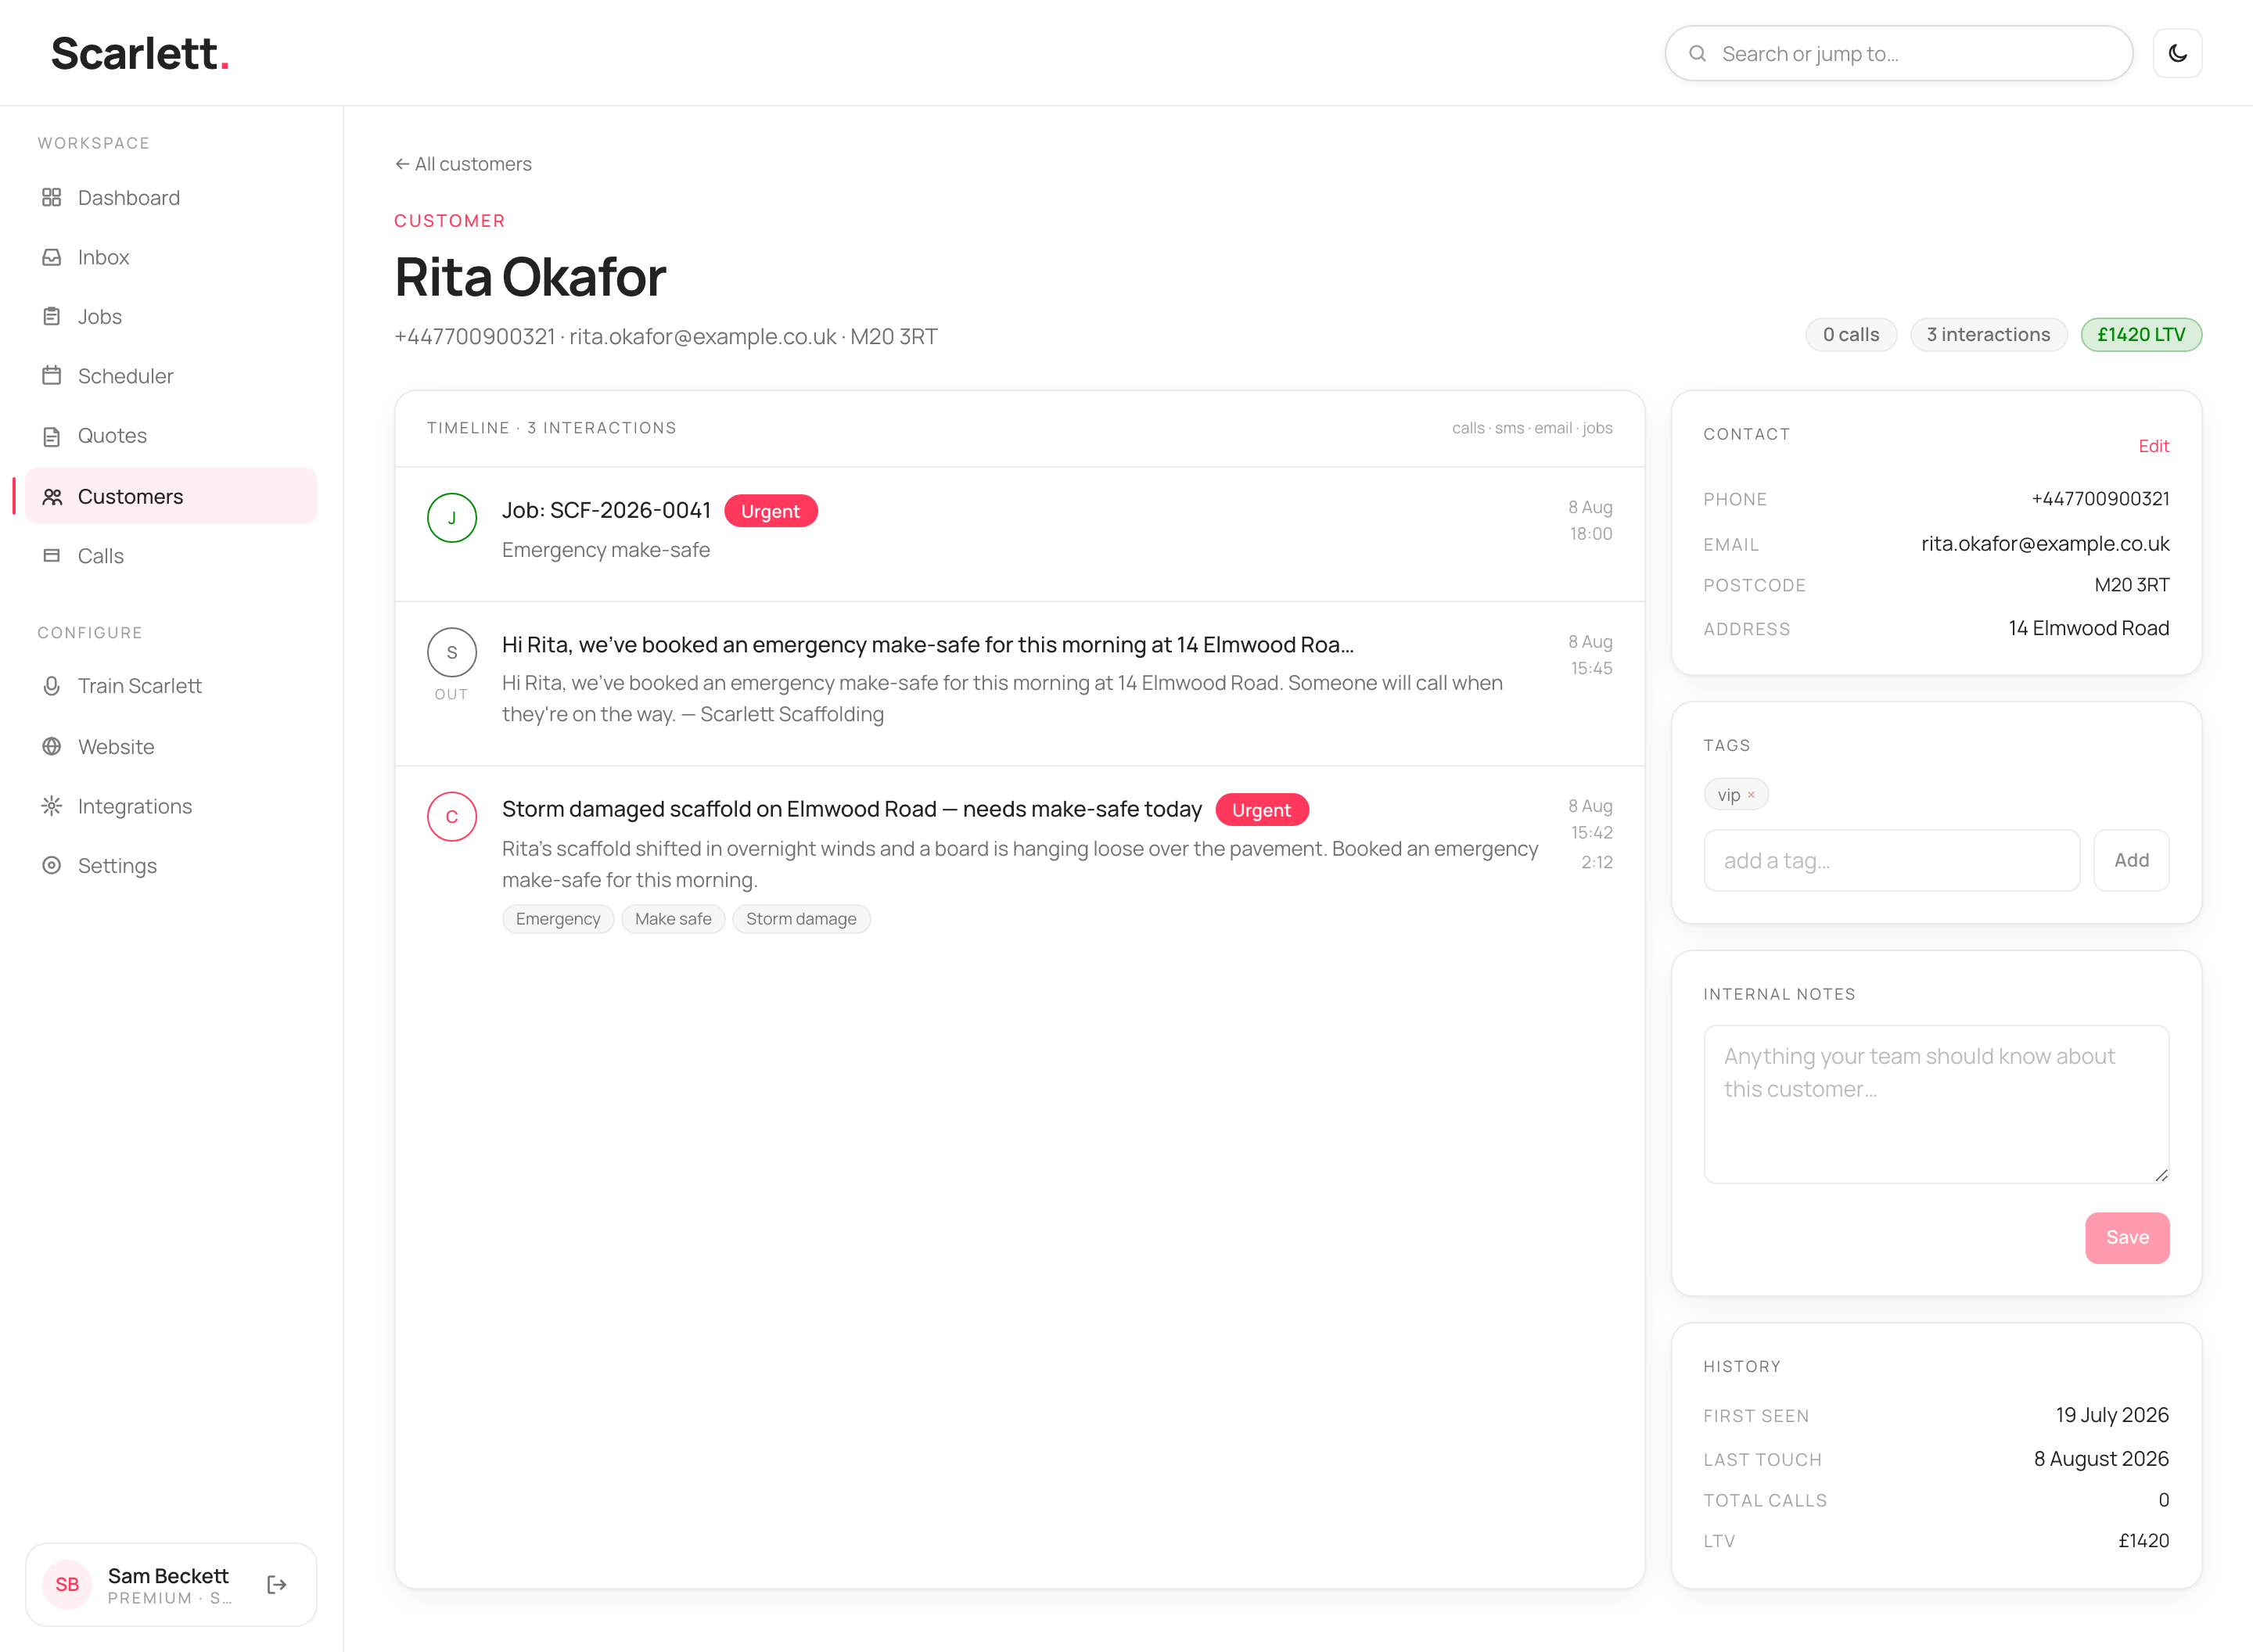Click the Inbox tray icon

pyautogui.click(x=52, y=257)
